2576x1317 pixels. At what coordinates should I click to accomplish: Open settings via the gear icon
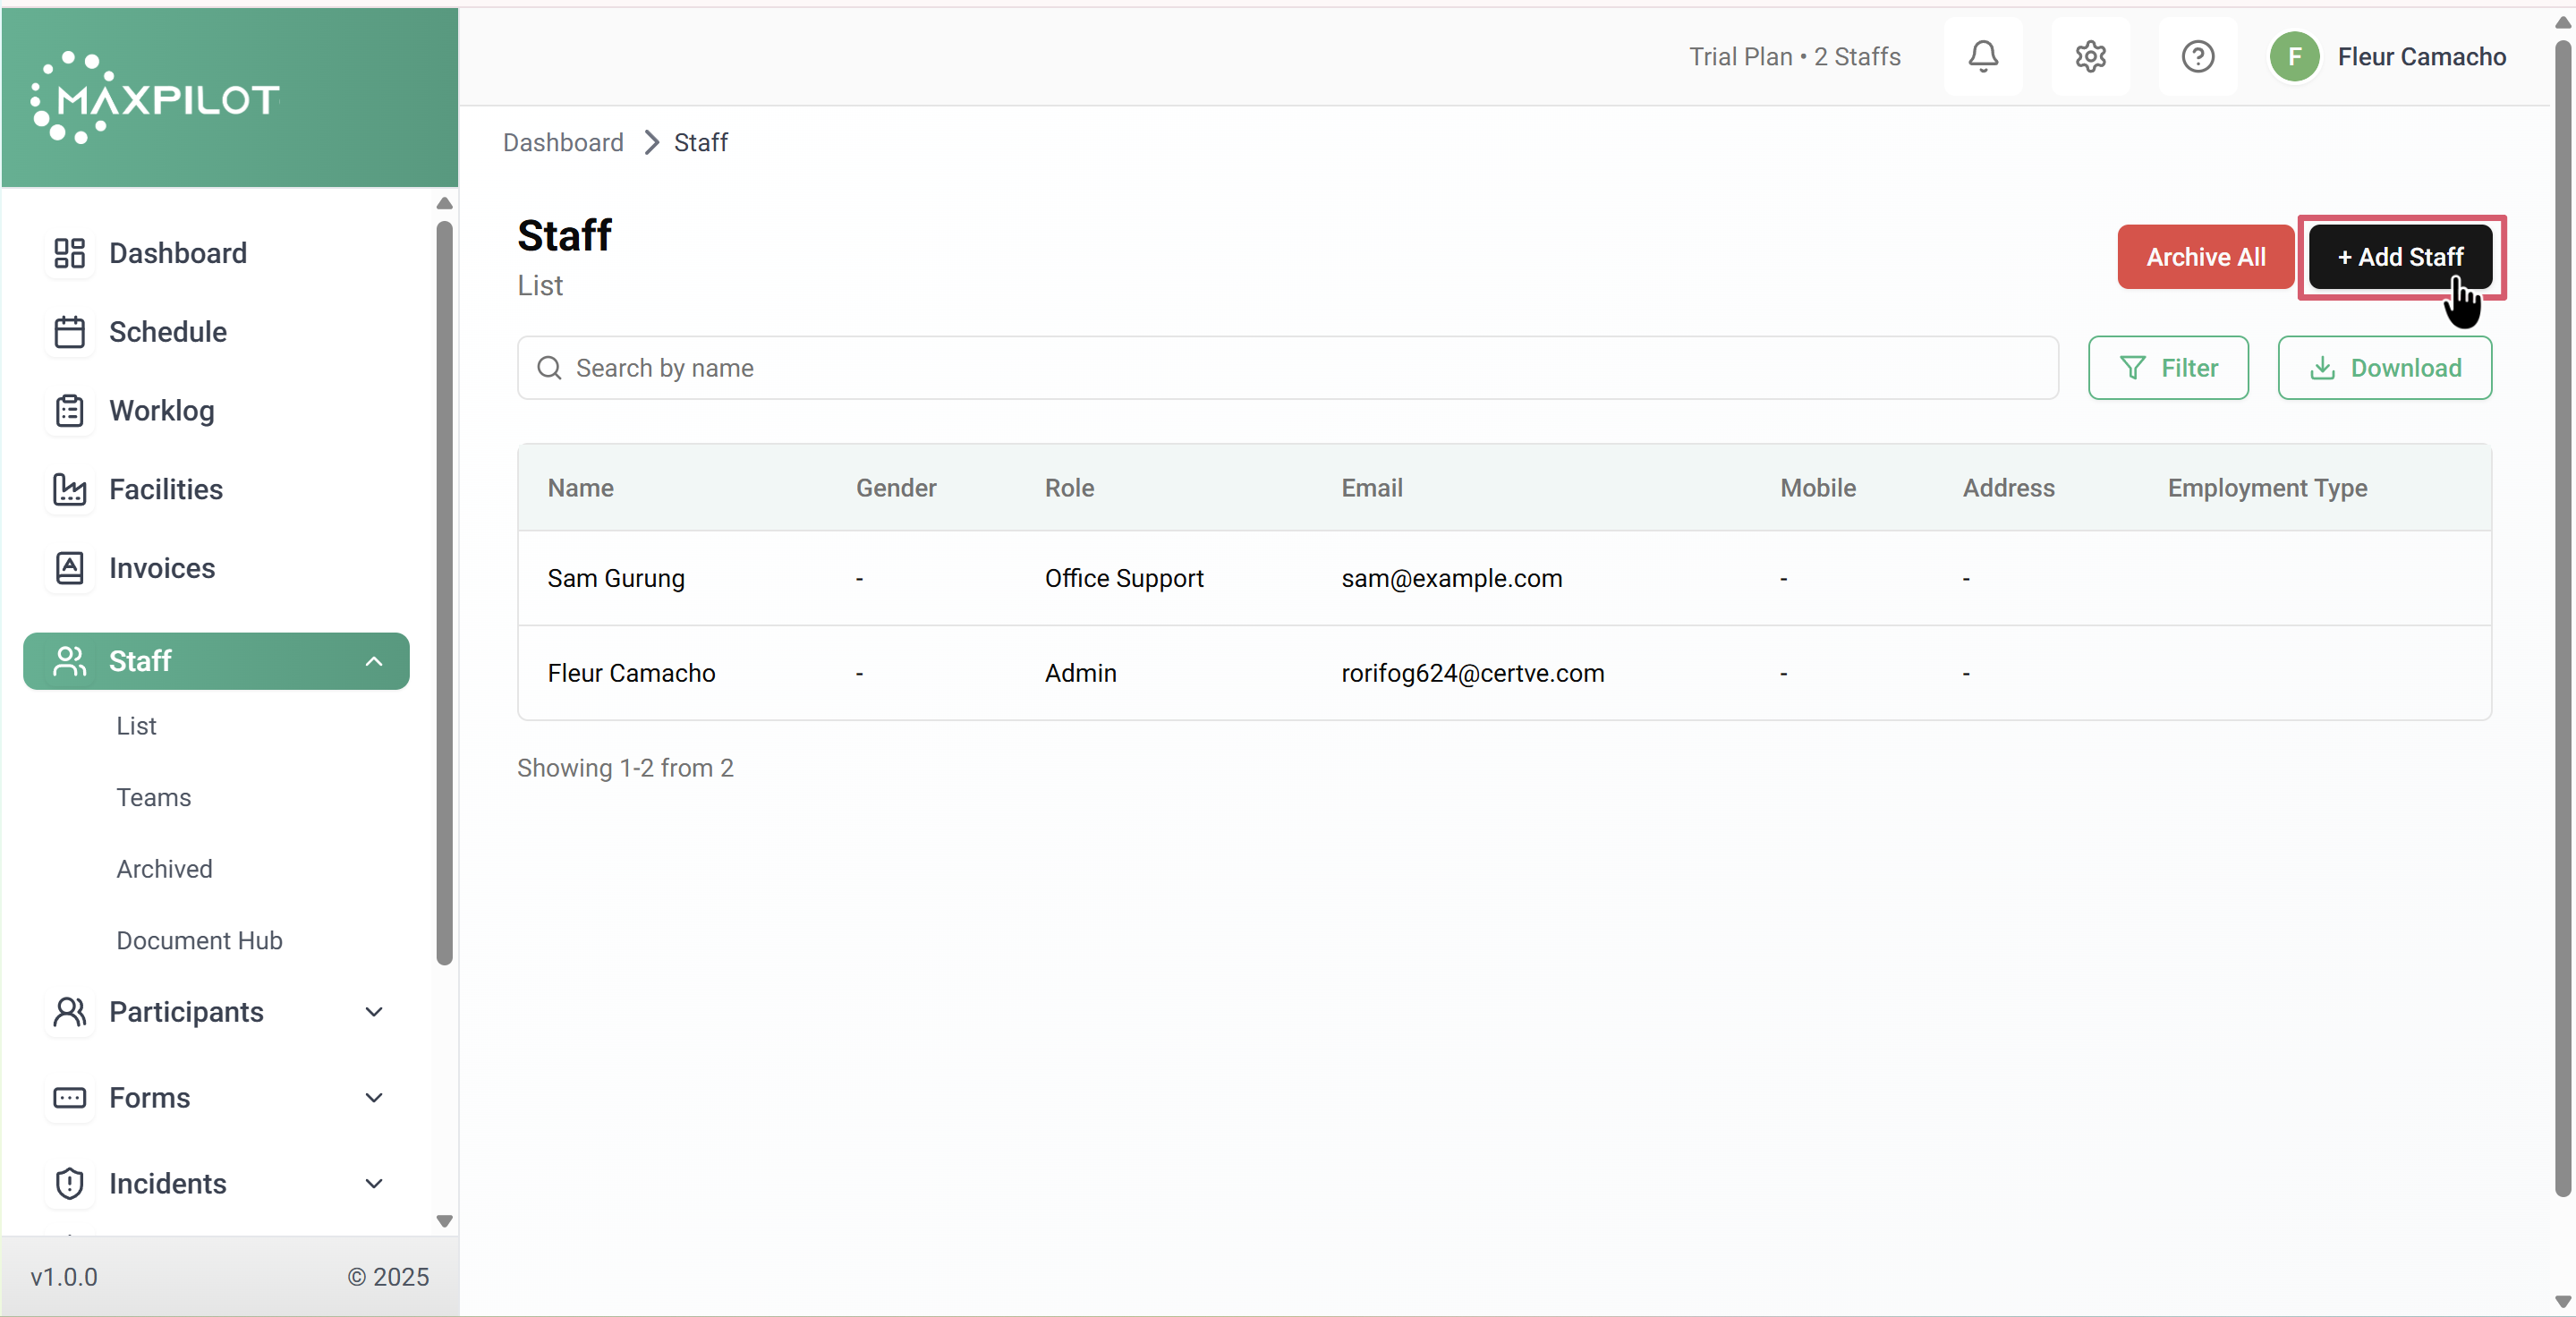pos(2090,56)
